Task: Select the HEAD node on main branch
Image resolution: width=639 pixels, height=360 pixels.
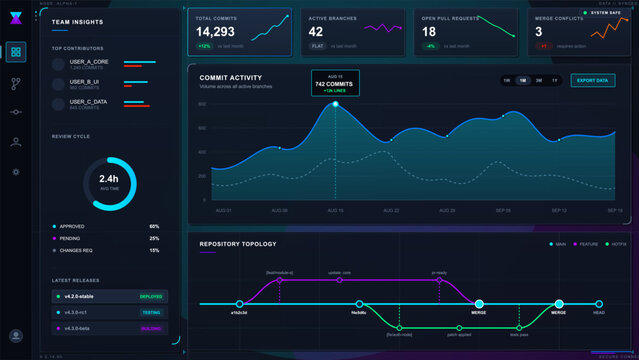Action: tap(599, 304)
